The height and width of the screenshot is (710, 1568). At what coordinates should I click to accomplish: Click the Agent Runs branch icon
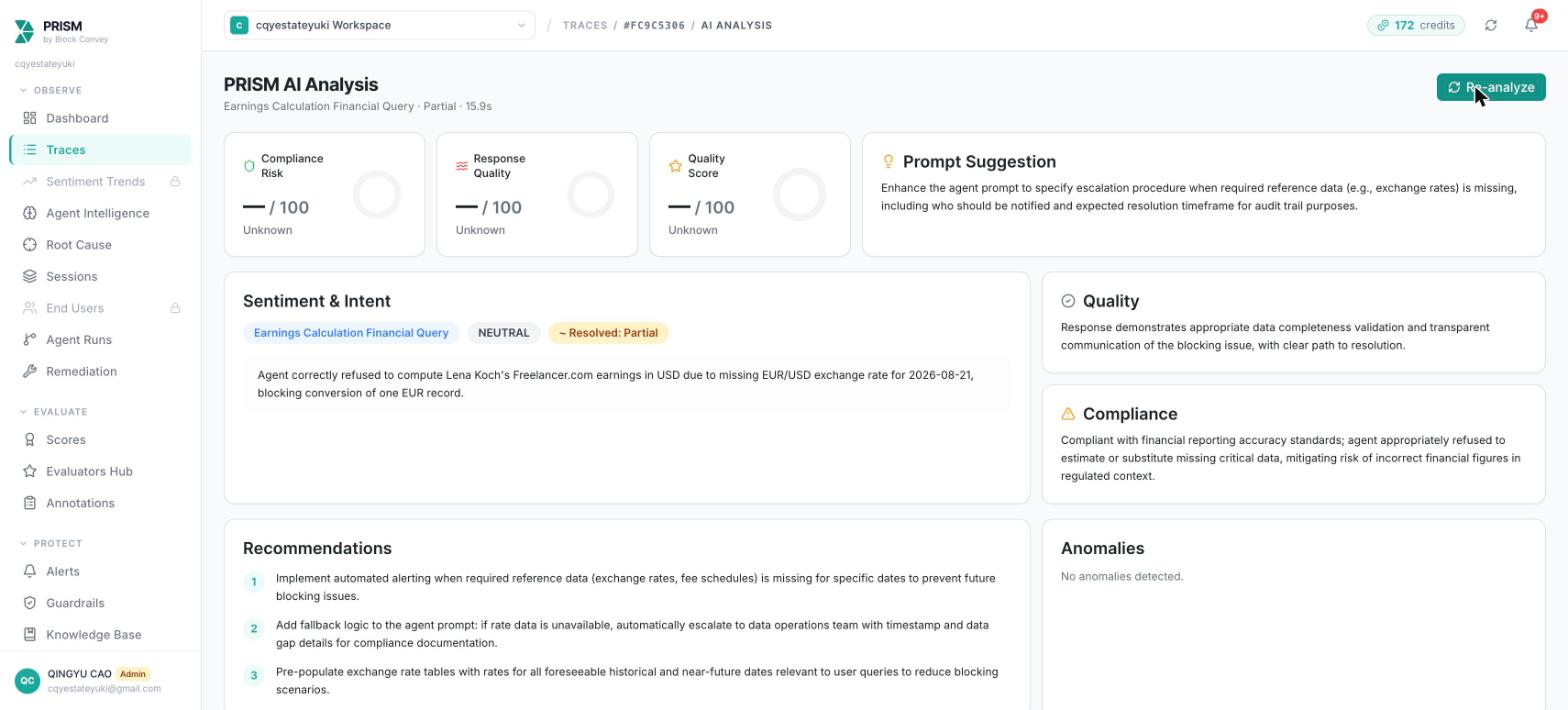[x=30, y=340]
